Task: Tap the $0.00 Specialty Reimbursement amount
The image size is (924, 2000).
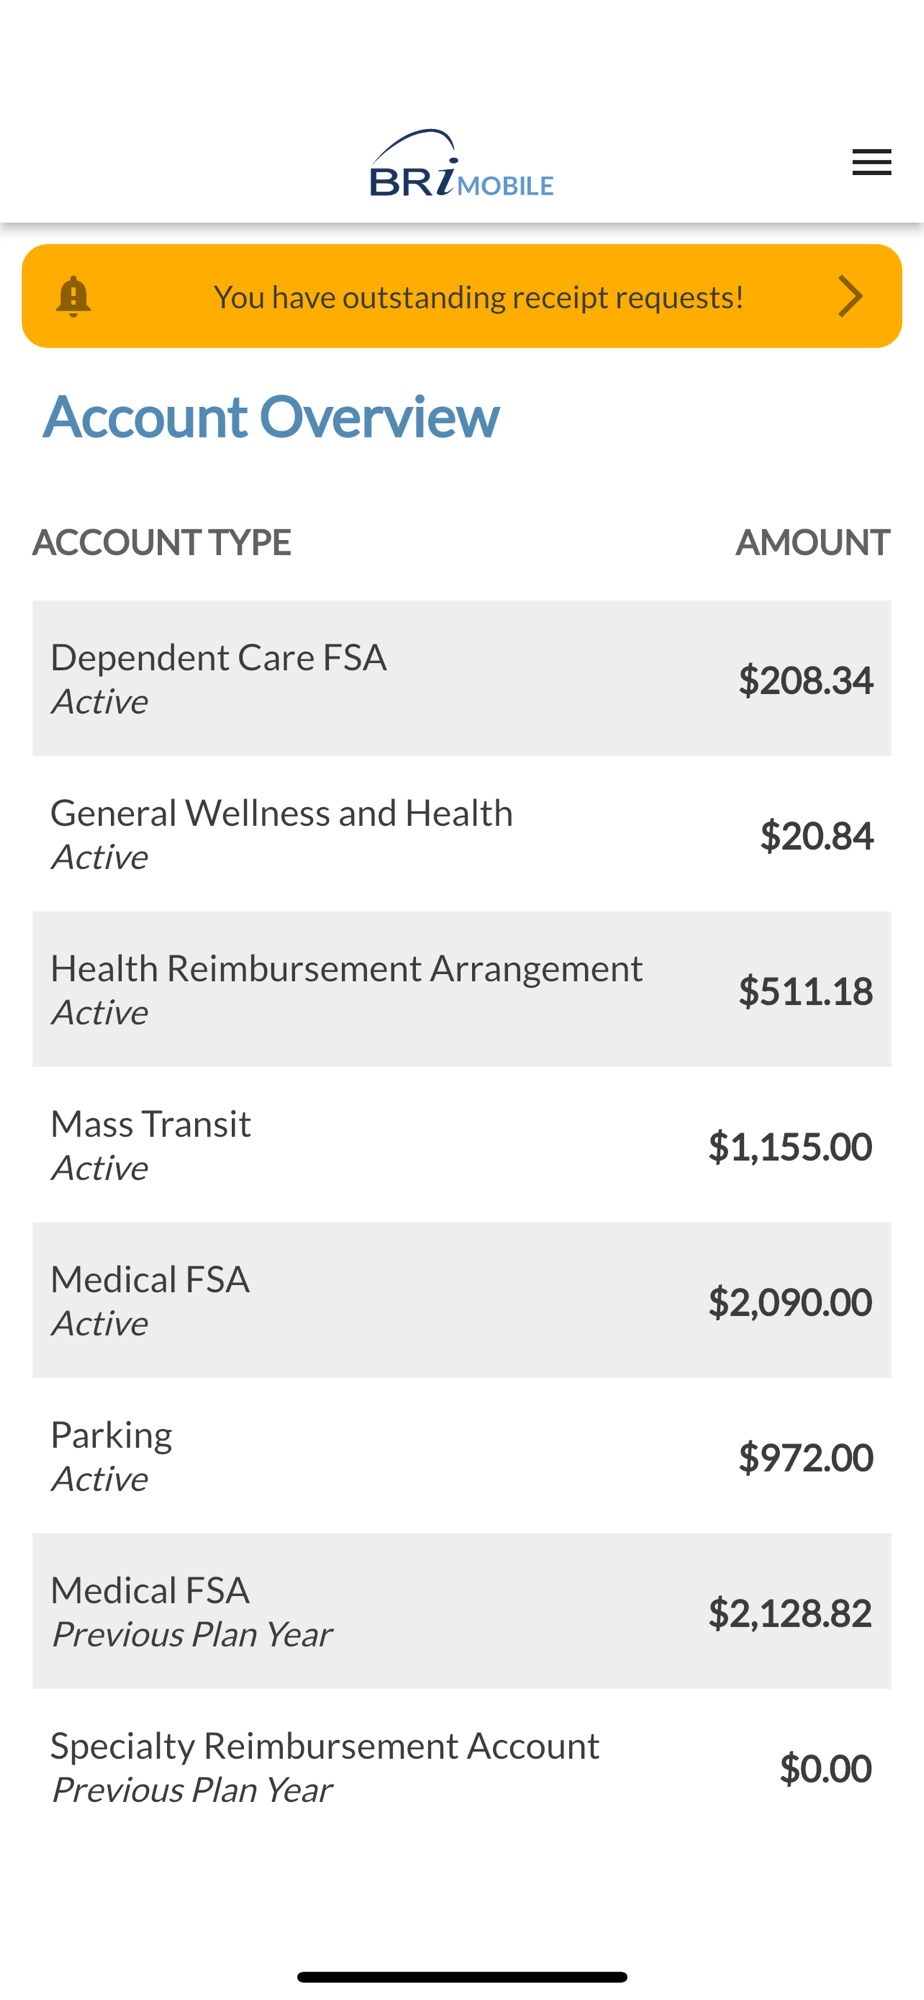Action: (826, 1769)
